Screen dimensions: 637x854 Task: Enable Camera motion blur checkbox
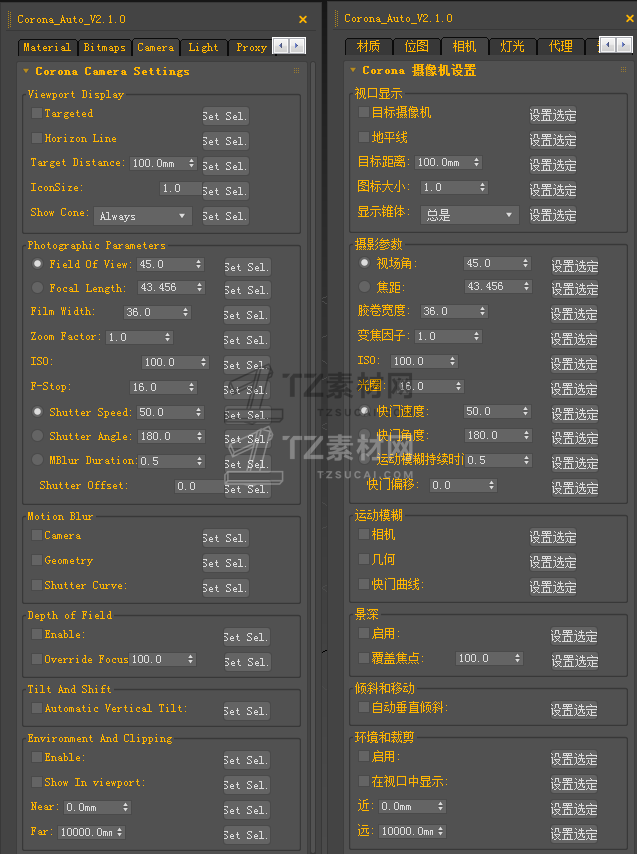tap(37, 535)
